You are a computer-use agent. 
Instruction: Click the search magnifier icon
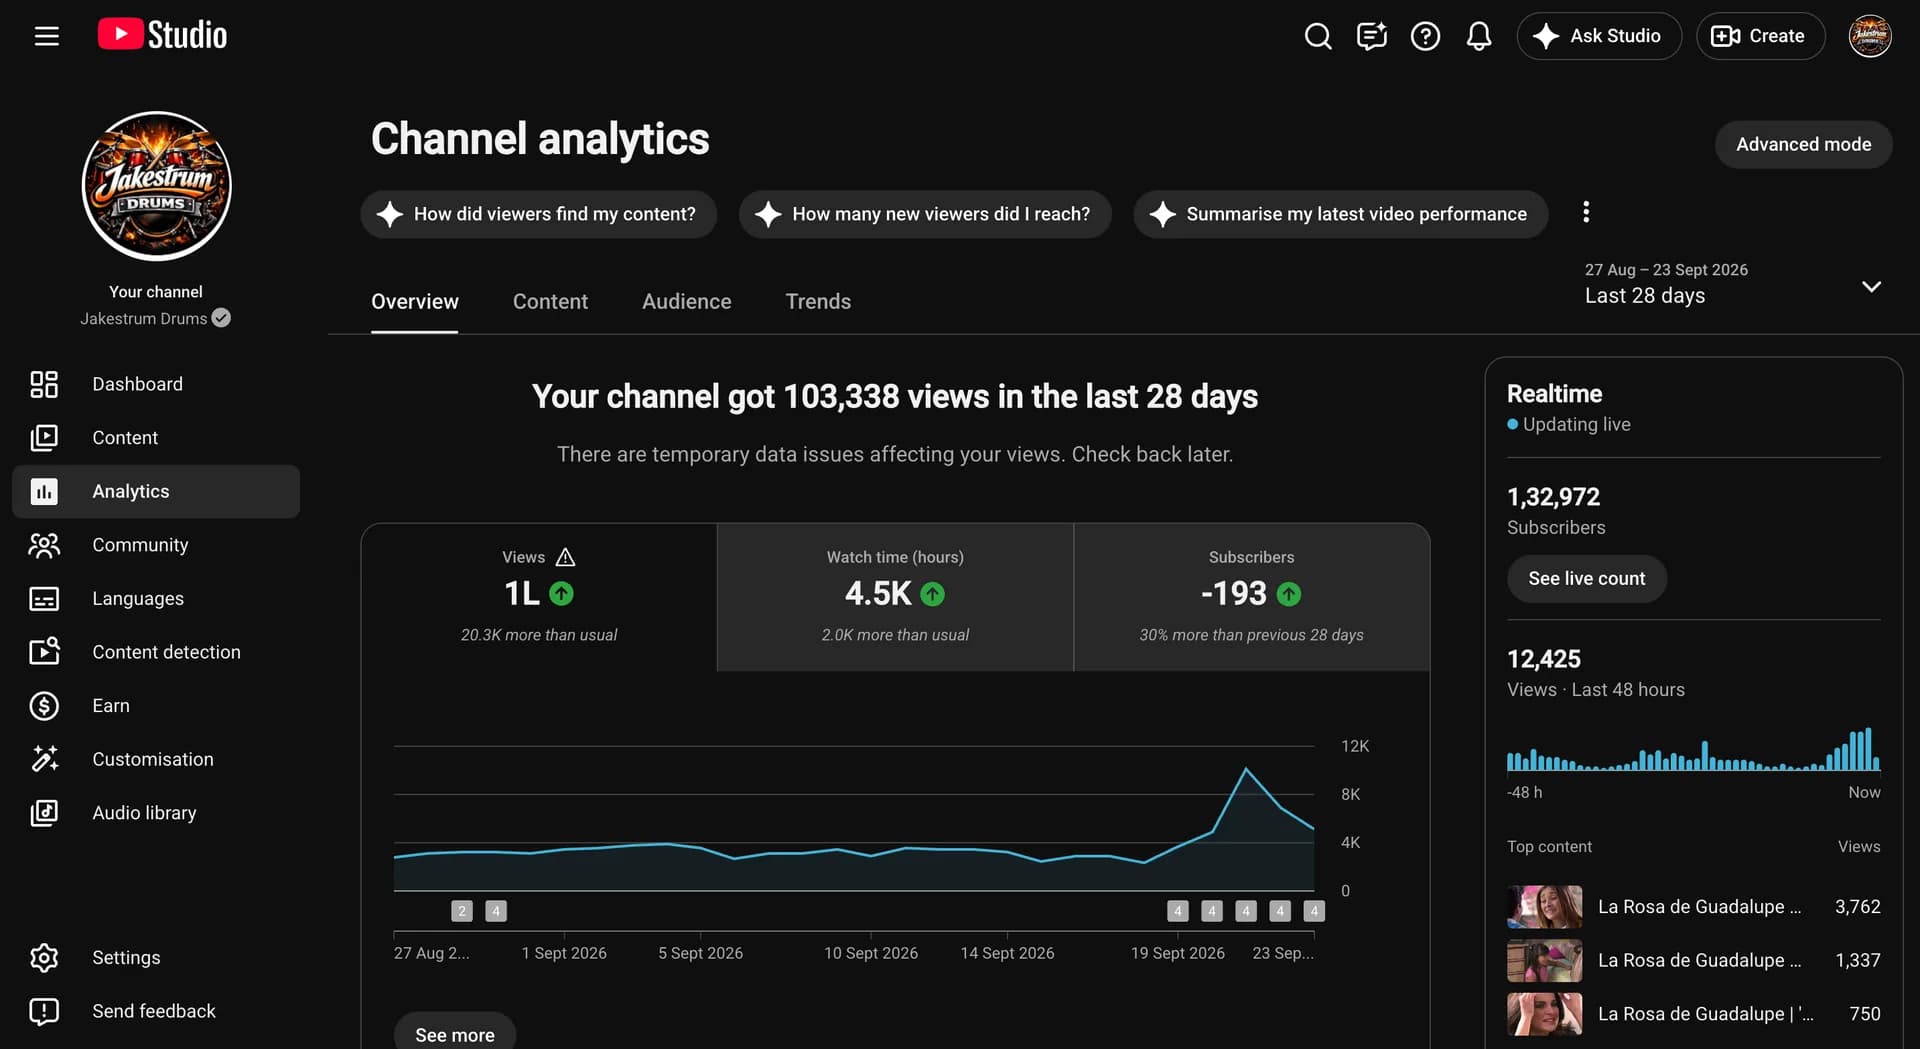point(1318,36)
